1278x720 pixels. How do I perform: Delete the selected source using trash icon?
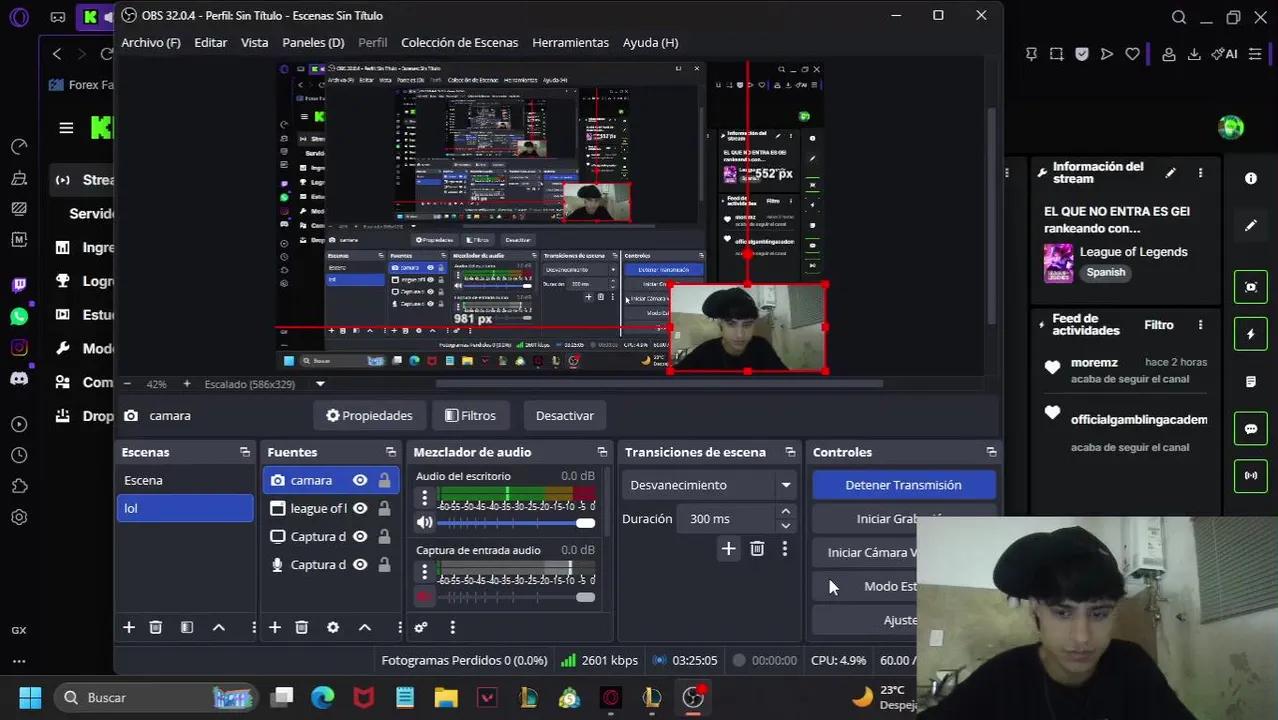pyautogui.click(x=301, y=627)
